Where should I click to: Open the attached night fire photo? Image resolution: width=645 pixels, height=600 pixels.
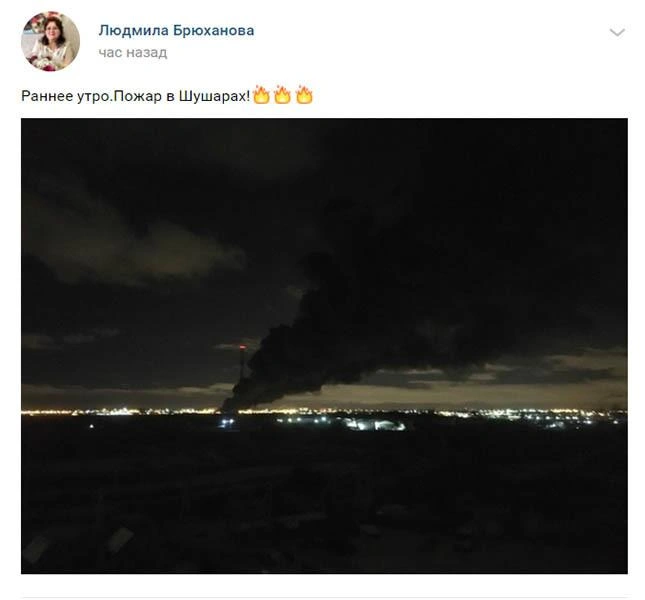[324, 346]
